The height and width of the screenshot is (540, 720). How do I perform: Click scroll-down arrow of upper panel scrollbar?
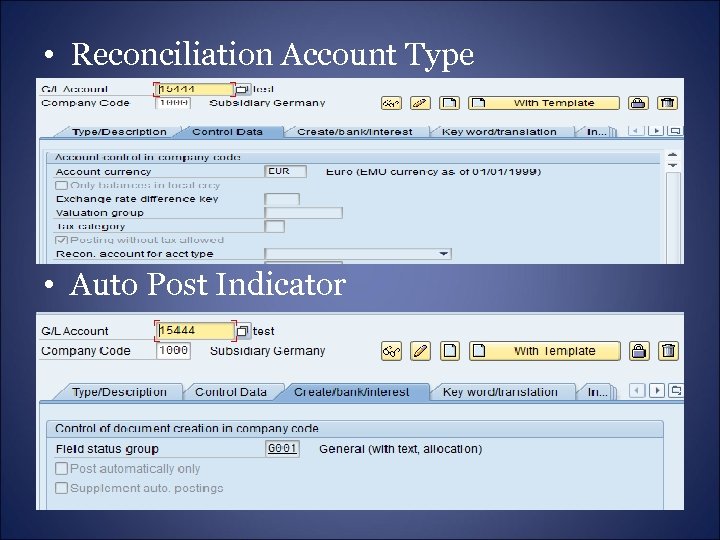point(673,165)
